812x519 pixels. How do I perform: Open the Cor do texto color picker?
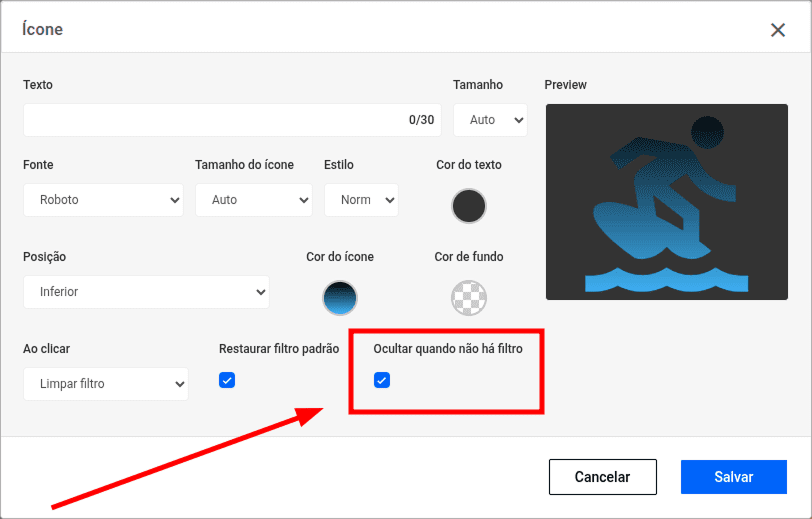click(x=469, y=205)
